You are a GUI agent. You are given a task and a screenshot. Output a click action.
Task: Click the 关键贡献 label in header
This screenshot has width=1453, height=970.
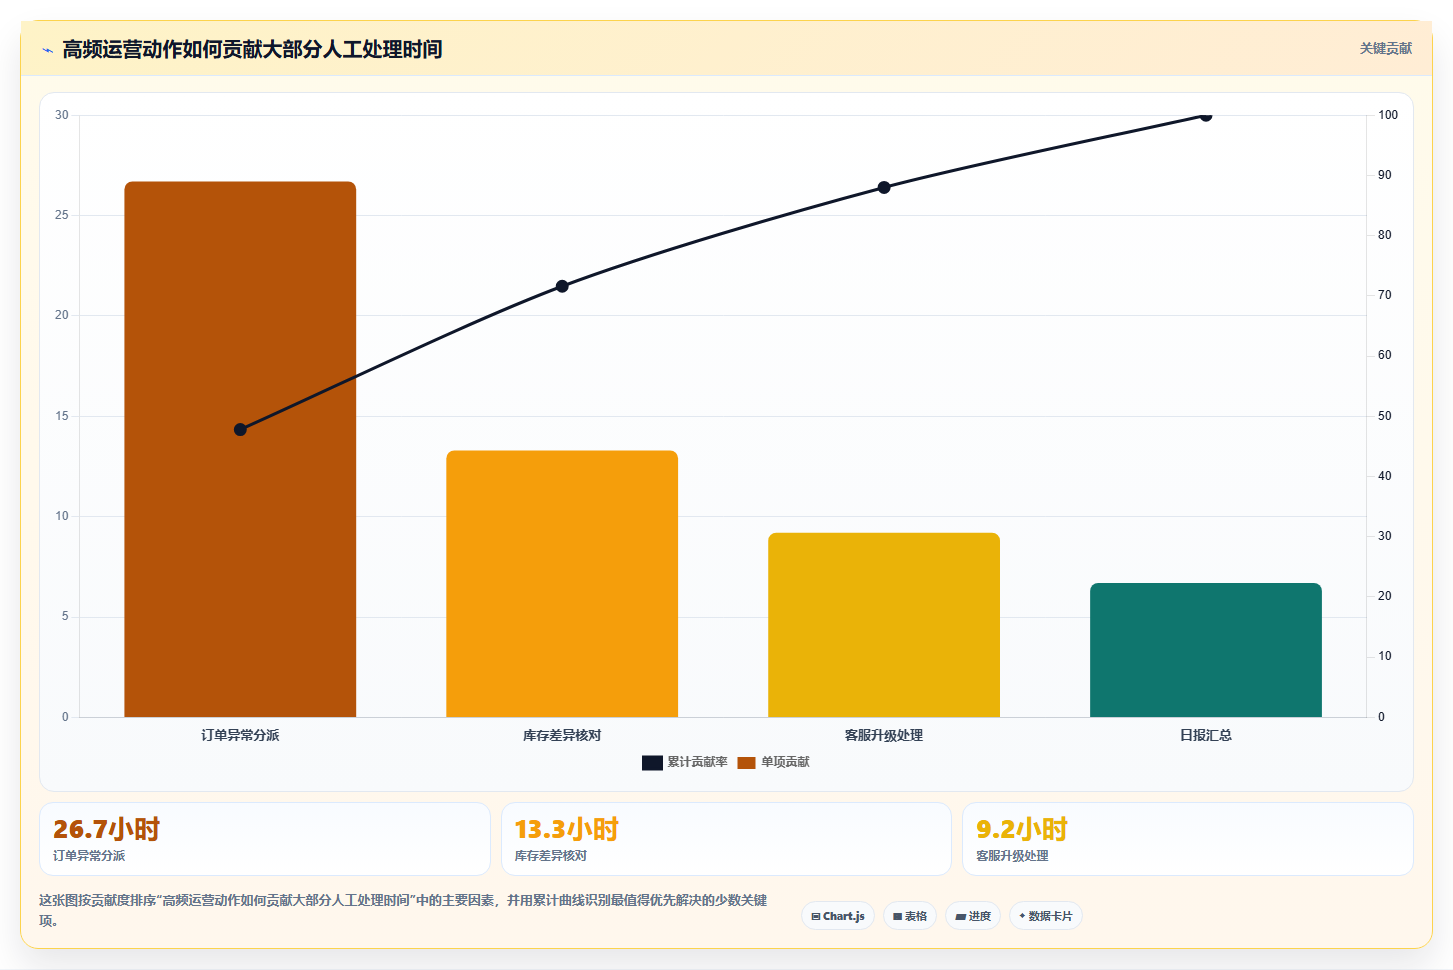[1385, 48]
